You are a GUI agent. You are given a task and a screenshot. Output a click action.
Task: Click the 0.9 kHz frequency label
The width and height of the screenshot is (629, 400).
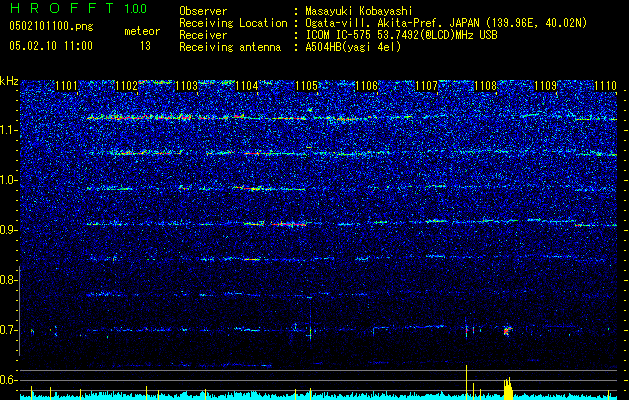(x=8, y=230)
